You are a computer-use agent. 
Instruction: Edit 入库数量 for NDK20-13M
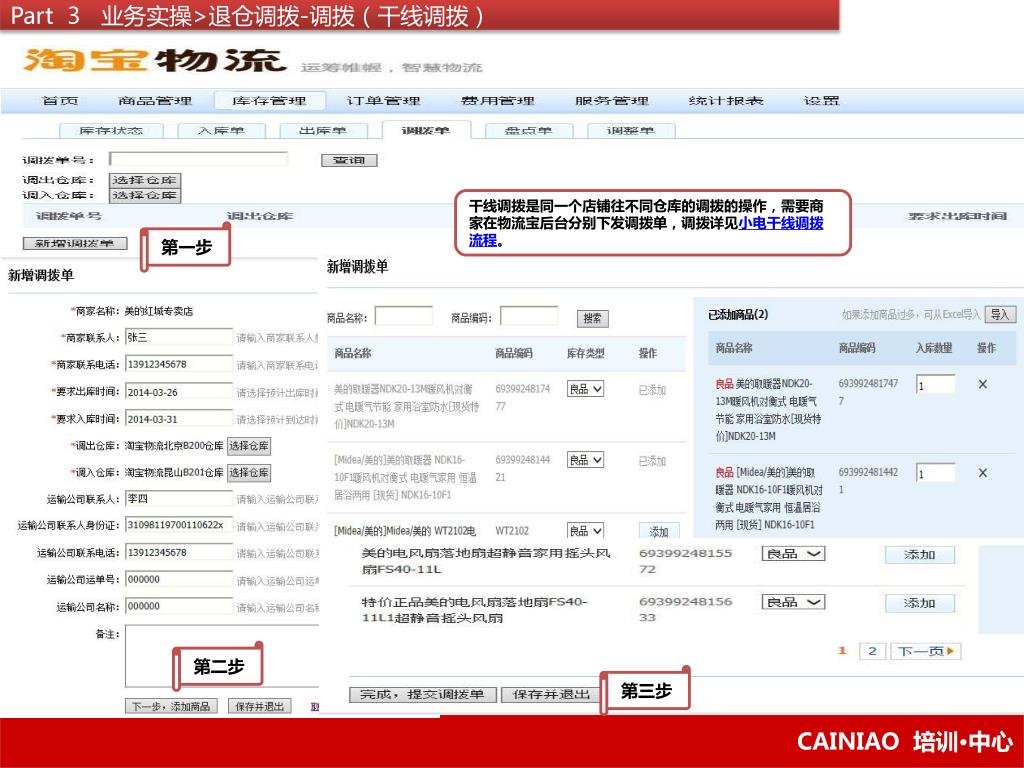point(935,385)
